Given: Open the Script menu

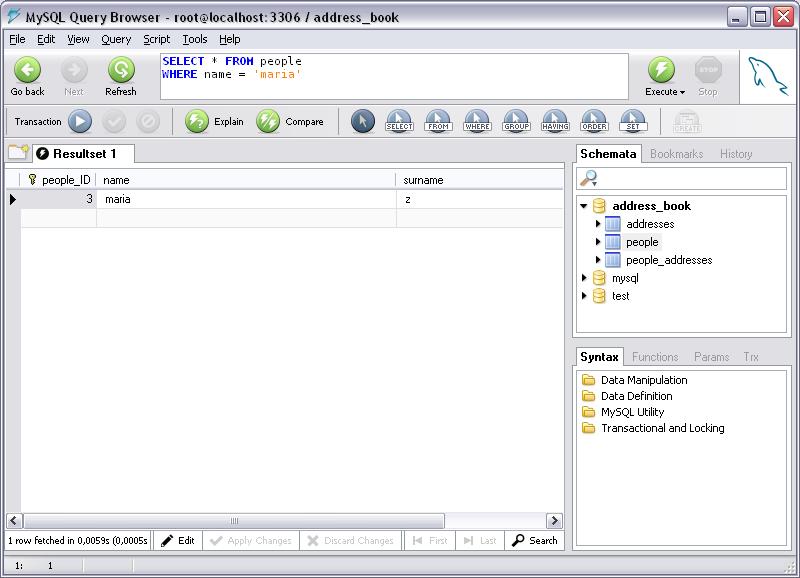Looking at the screenshot, I should coord(156,39).
